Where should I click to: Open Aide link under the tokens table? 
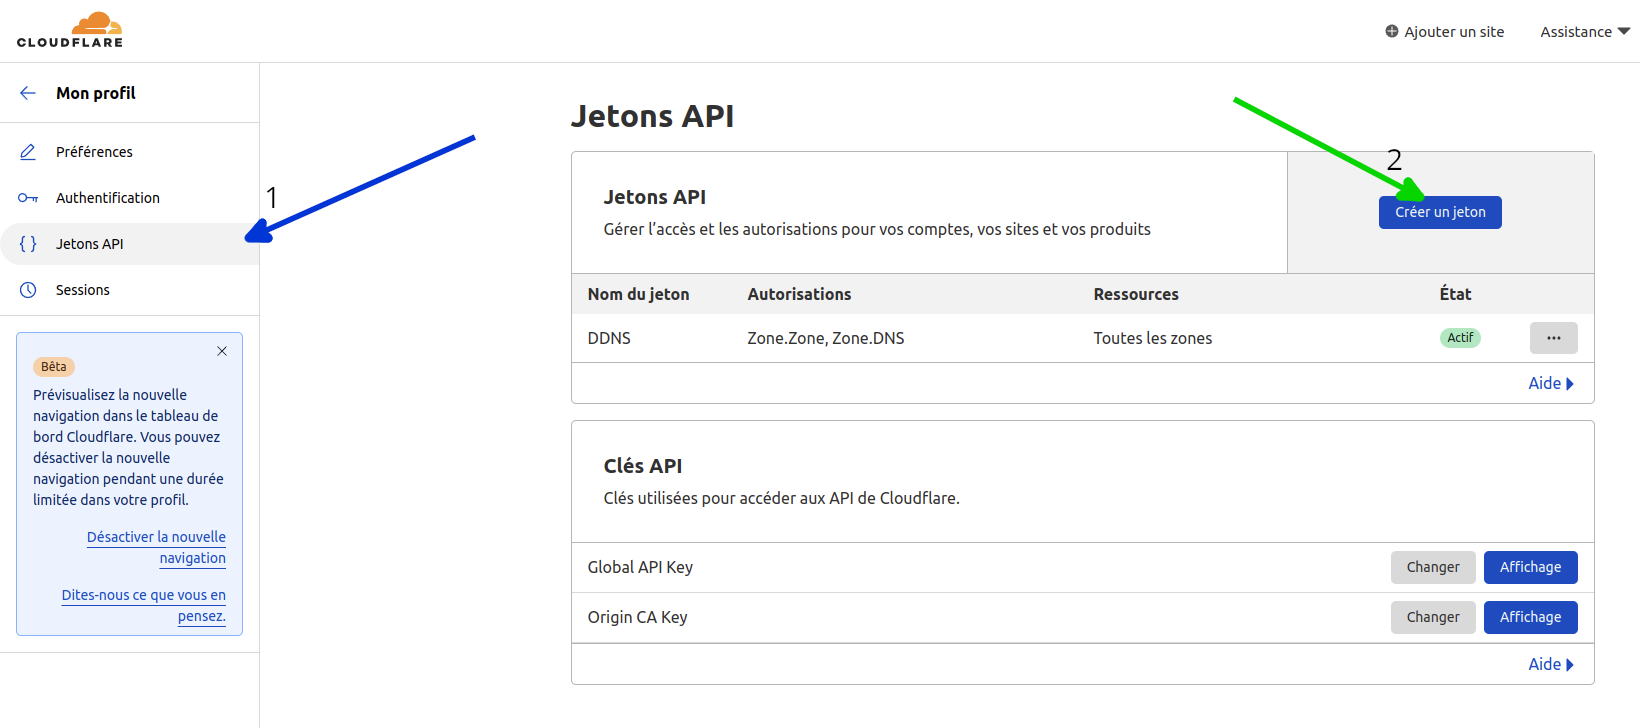point(1551,383)
